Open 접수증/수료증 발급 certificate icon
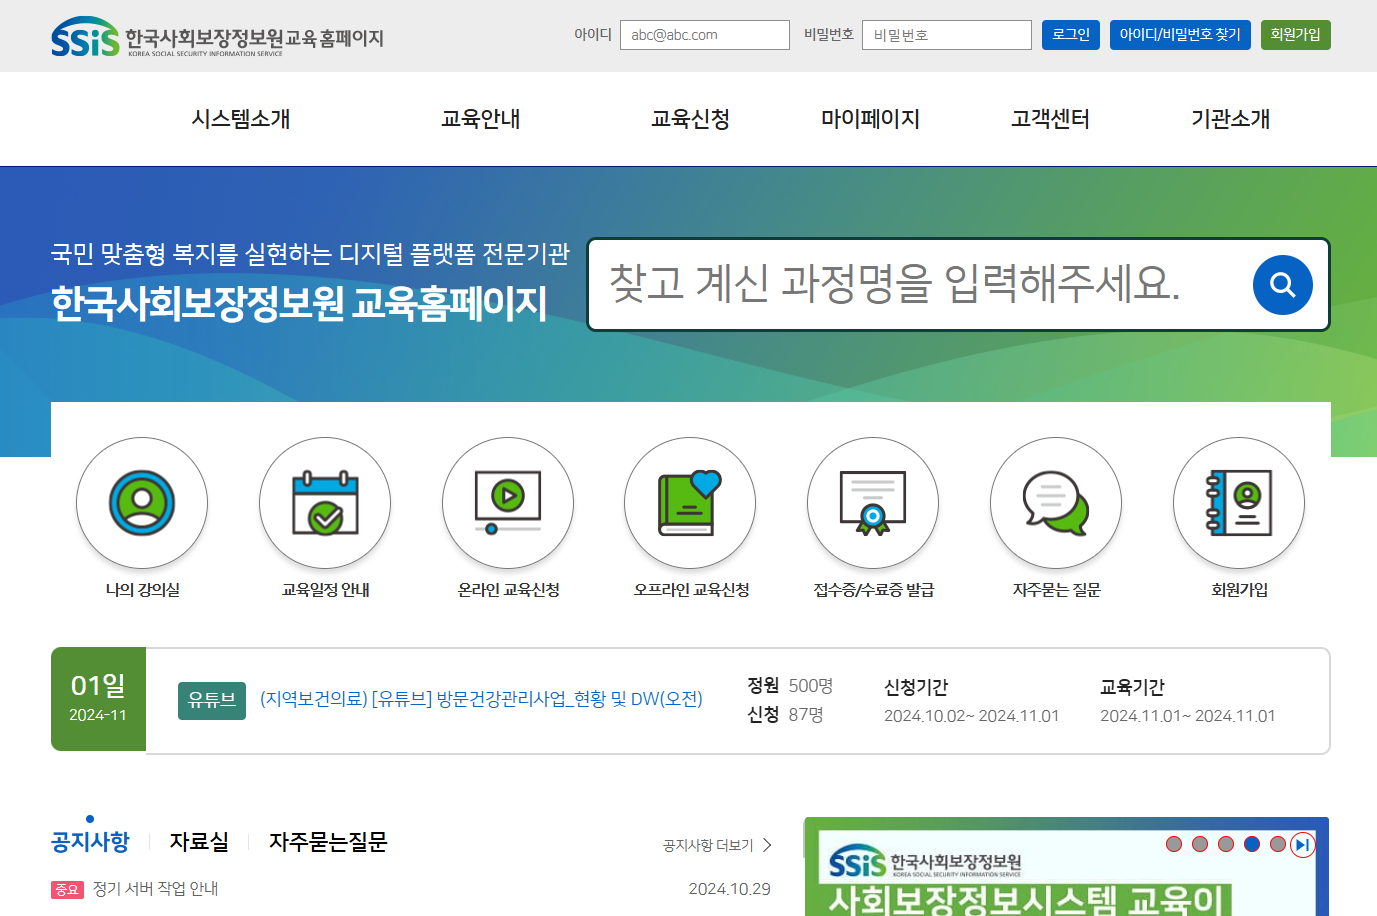Screen dimensions: 1377x916 click(x=873, y=503)
